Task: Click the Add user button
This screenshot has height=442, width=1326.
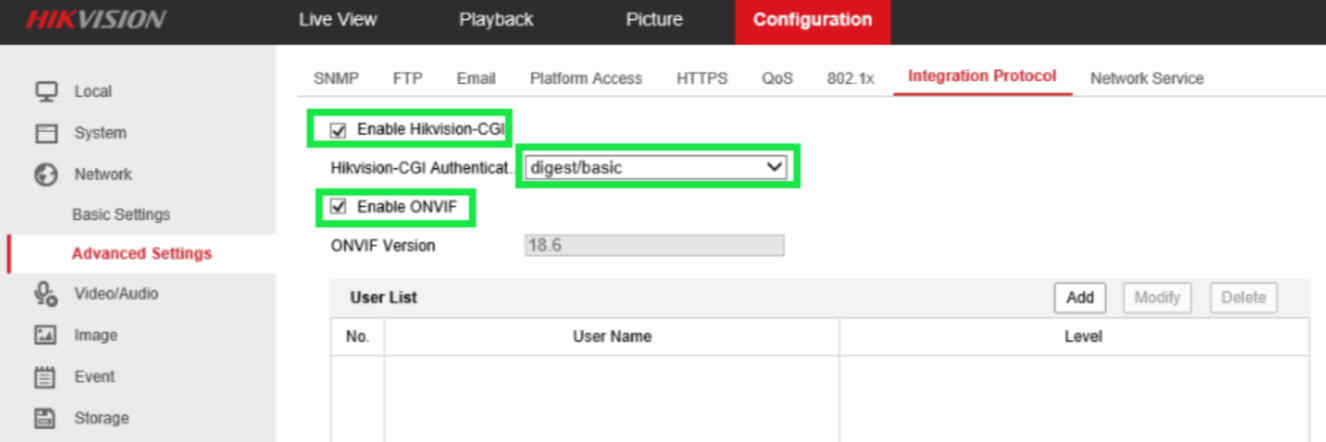Action: [x=1080, y=297]
